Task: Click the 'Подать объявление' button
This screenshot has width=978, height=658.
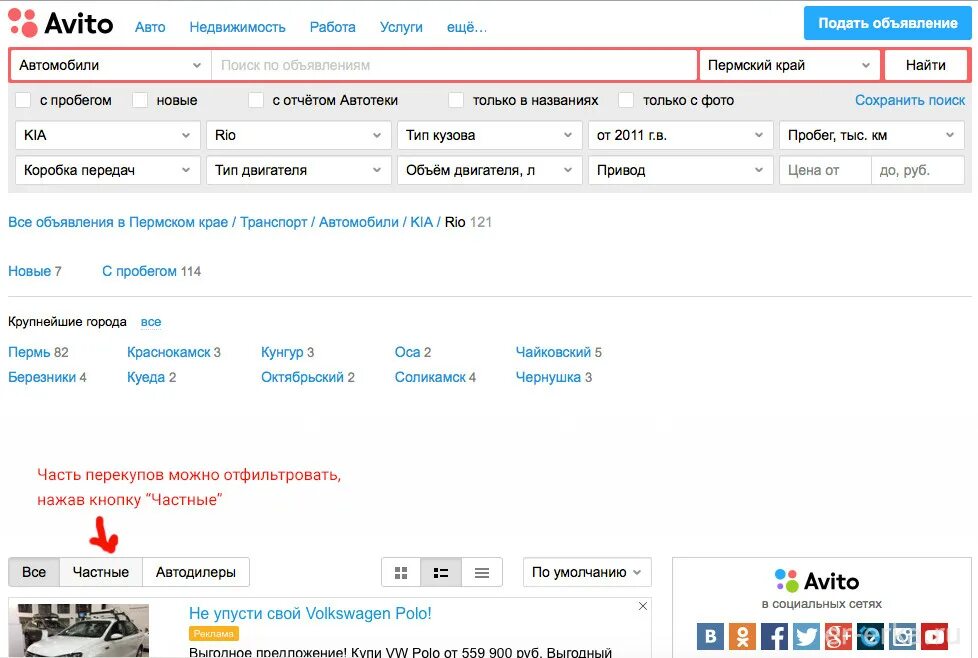Action: click(888, 23)
